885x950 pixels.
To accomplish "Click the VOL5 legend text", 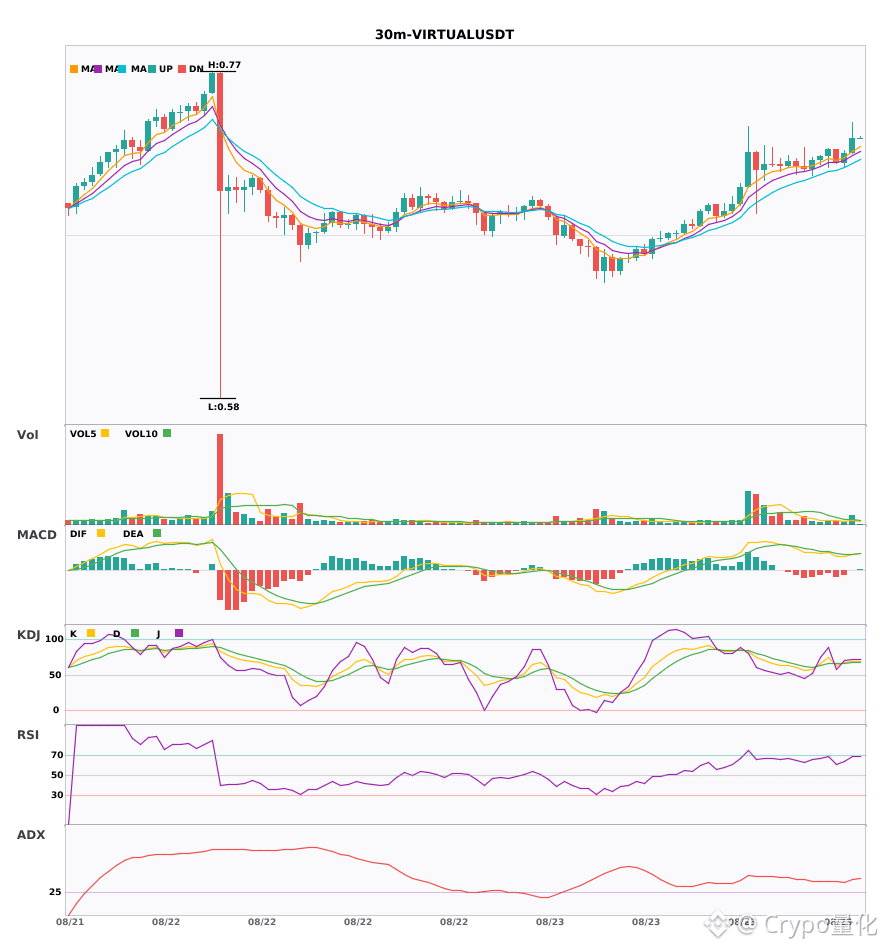I will click(x=83, y=434).
